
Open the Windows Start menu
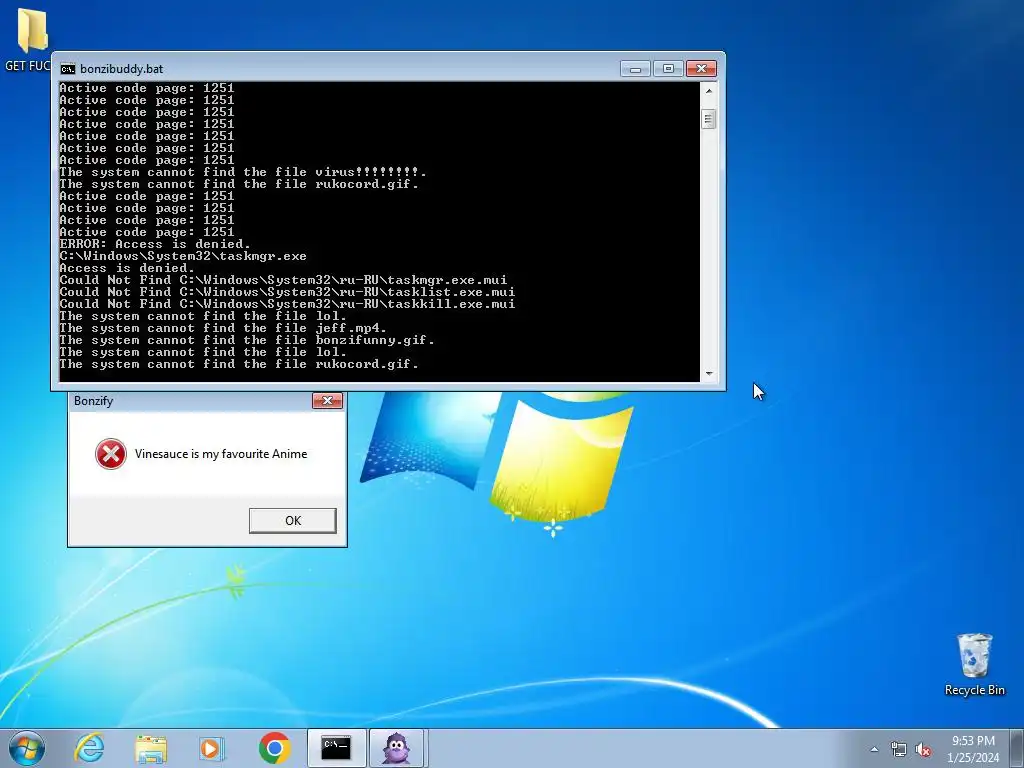(x=27, y=748)
